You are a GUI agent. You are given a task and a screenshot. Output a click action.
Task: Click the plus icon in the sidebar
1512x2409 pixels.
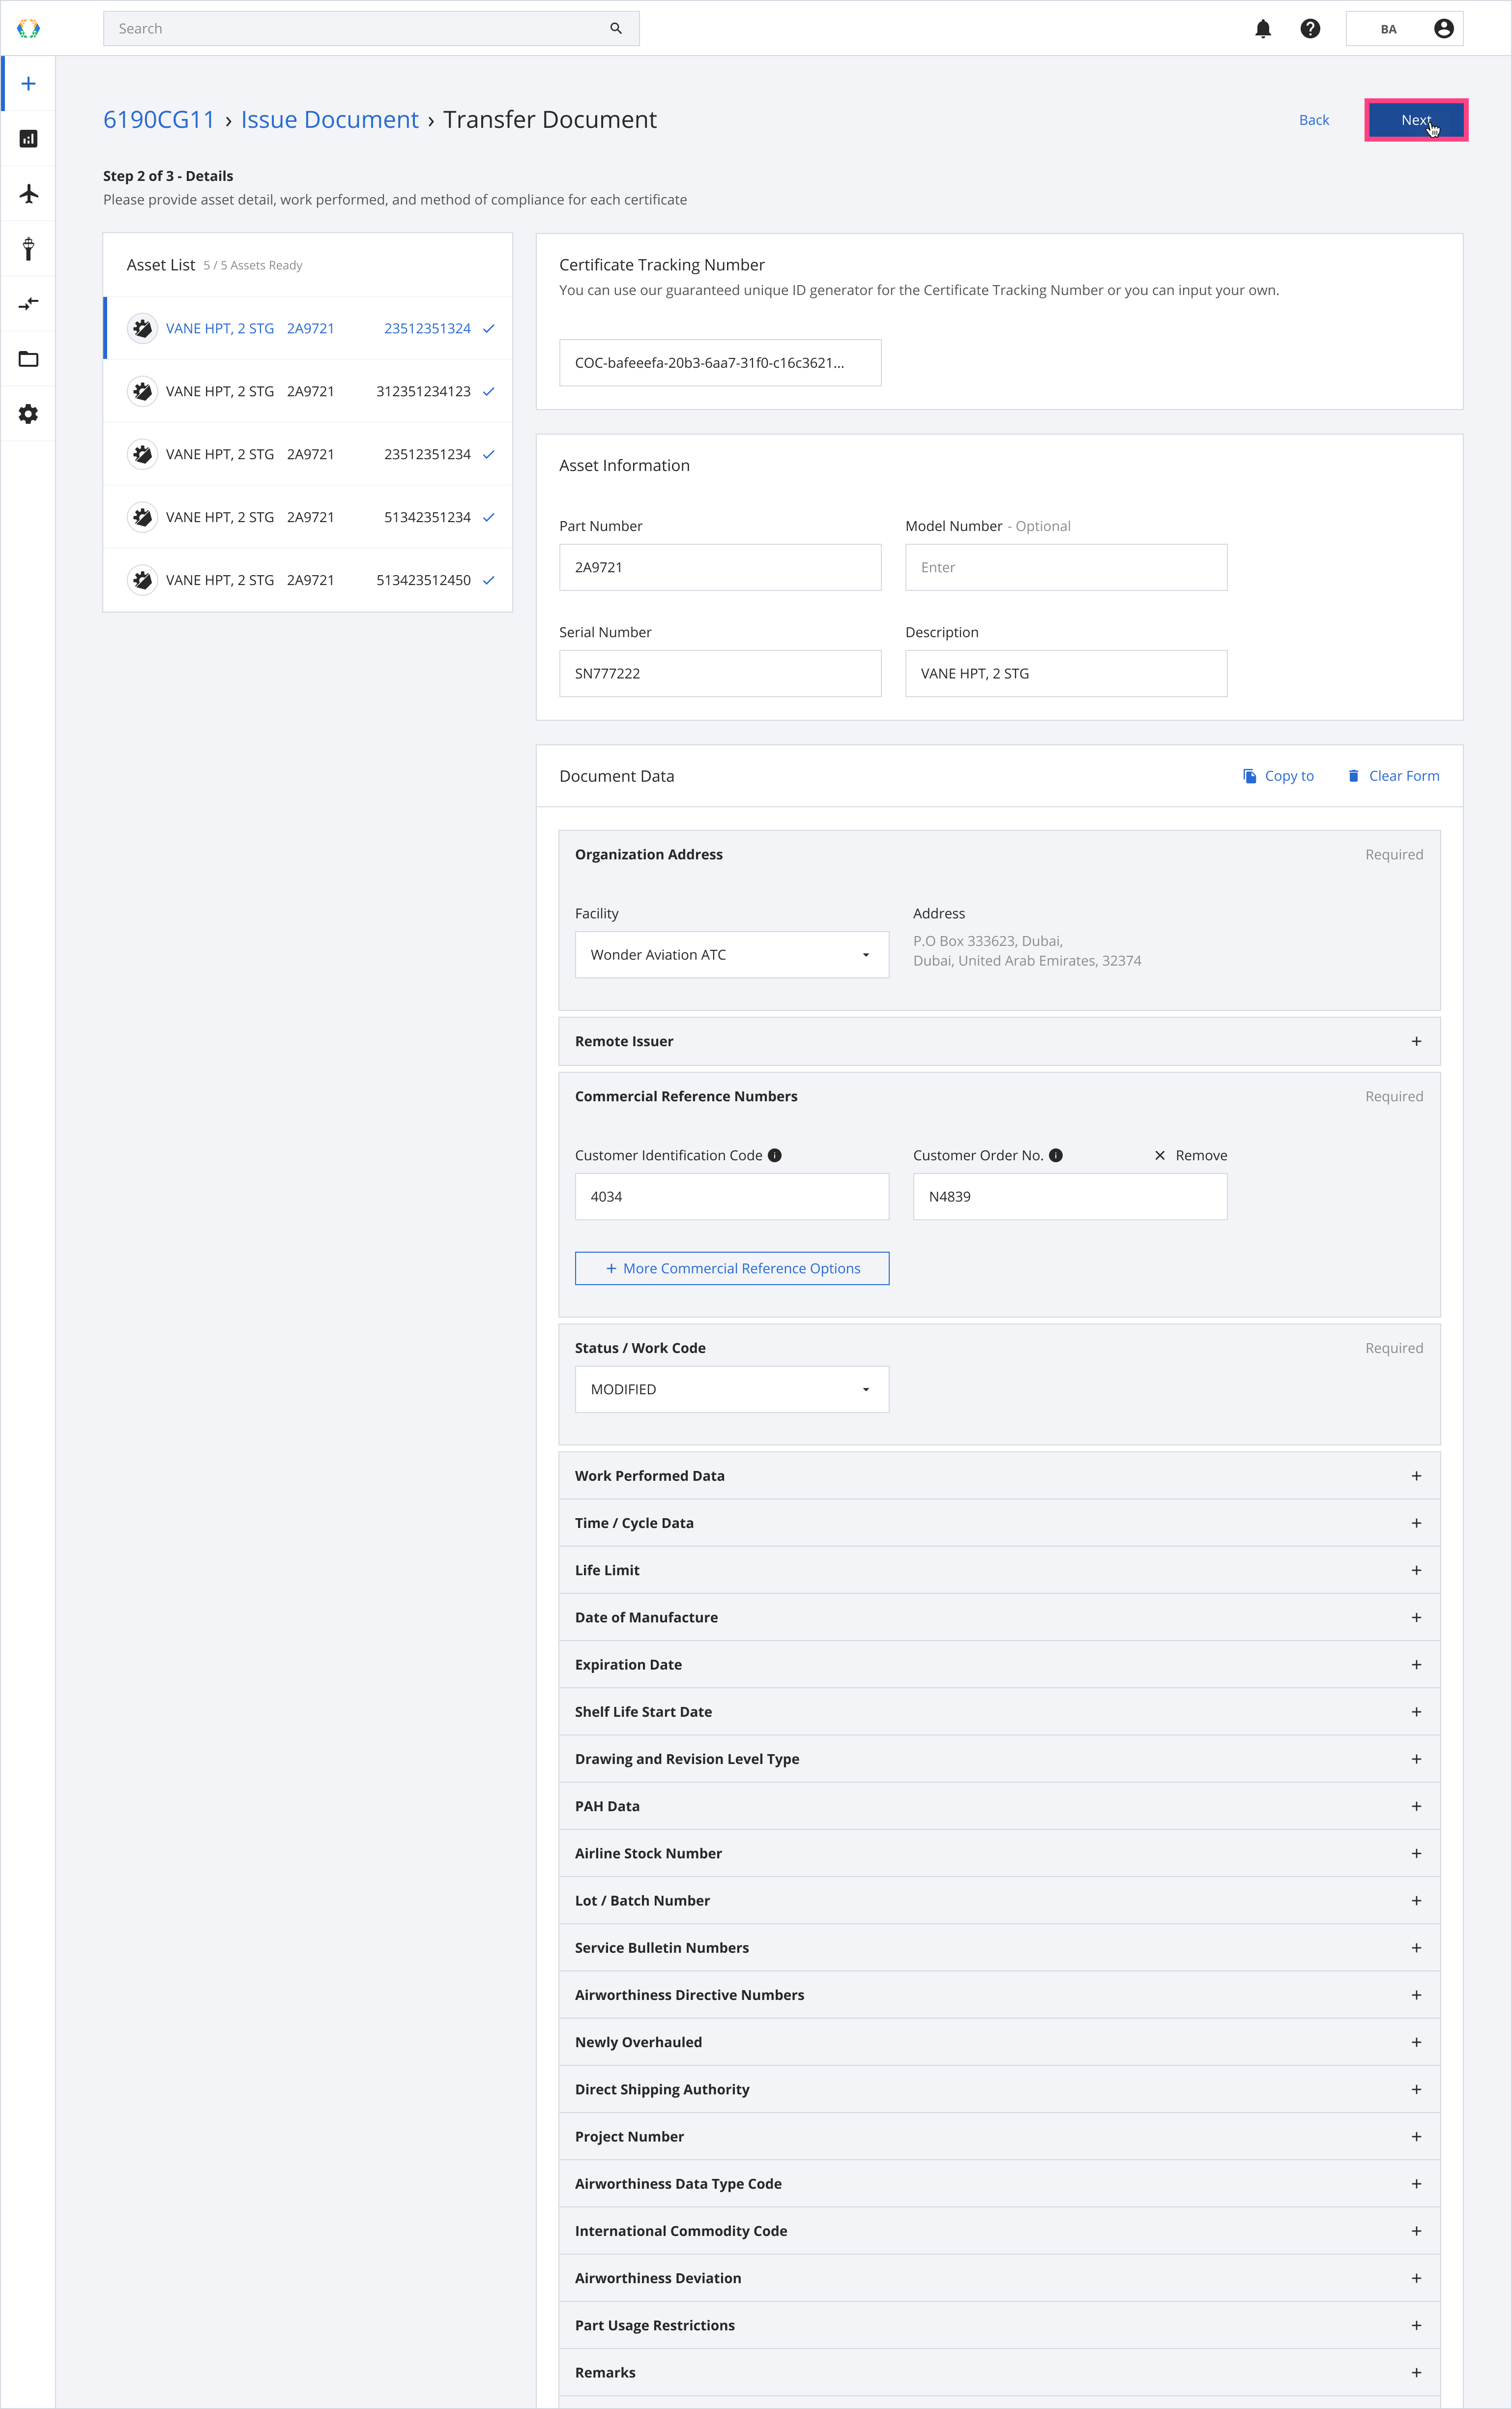(x=28, y=84)
